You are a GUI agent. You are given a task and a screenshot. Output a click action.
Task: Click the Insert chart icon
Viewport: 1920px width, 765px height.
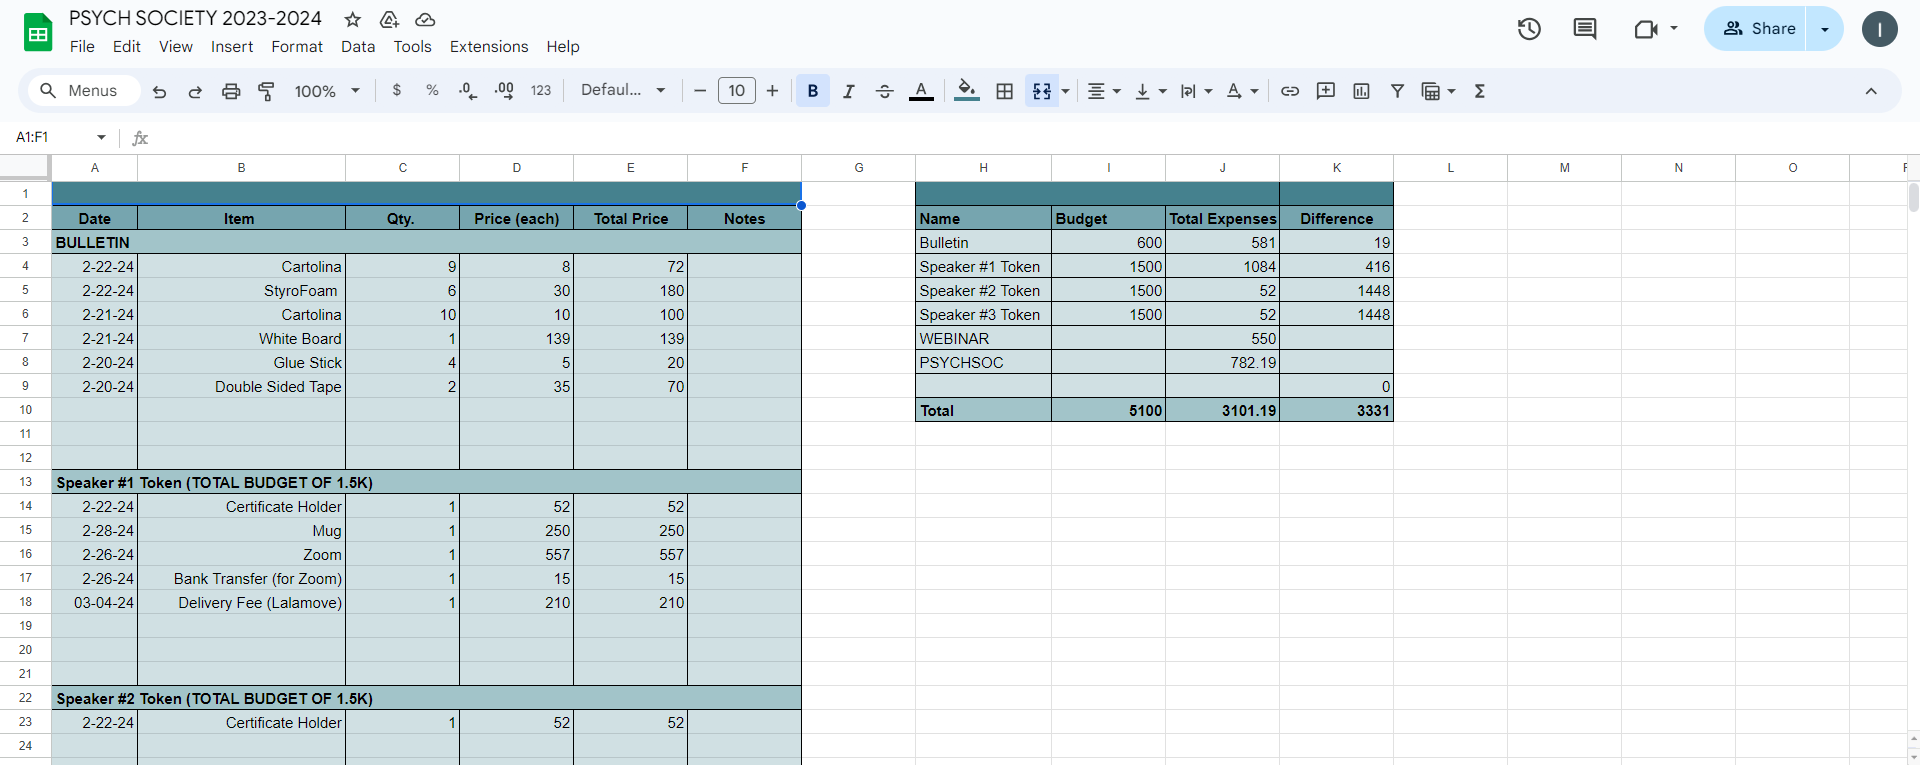(x=1362, y=91)
